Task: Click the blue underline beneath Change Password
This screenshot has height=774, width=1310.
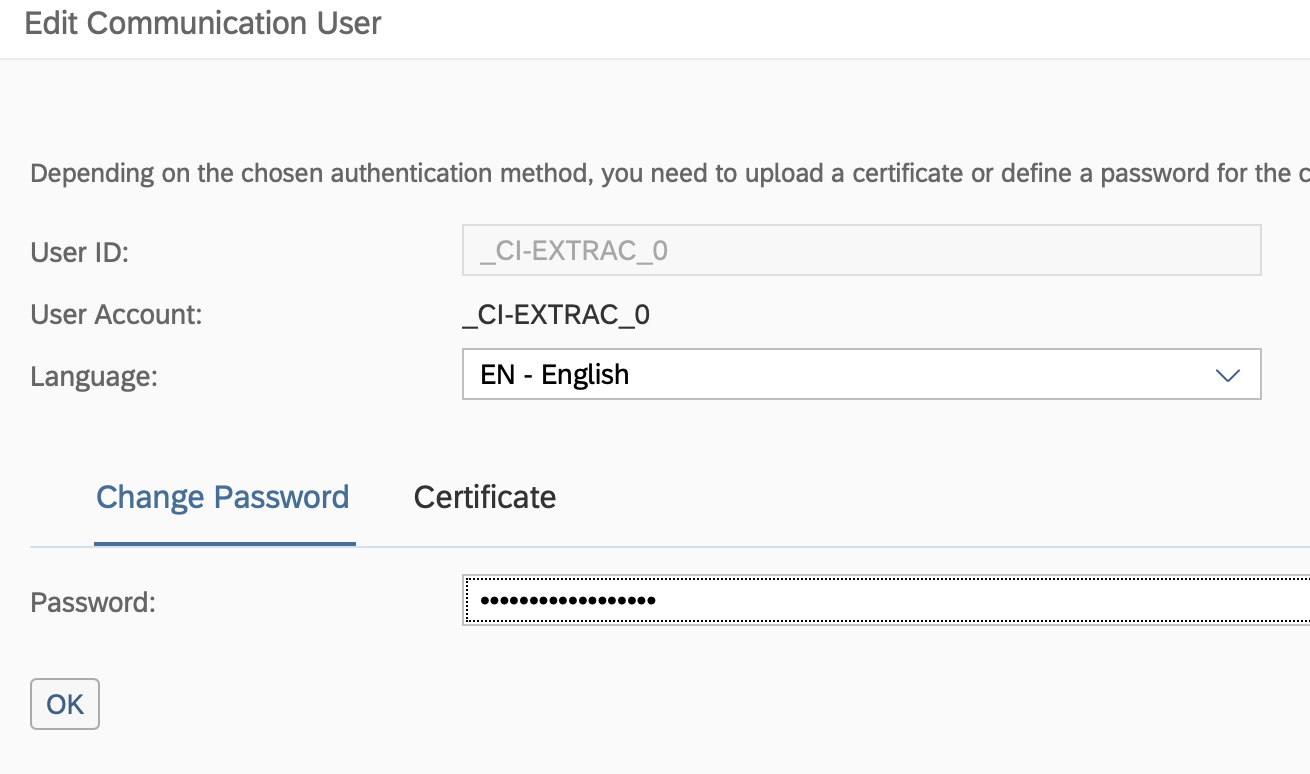Action: pyautogui.click(x=224, y=543)
